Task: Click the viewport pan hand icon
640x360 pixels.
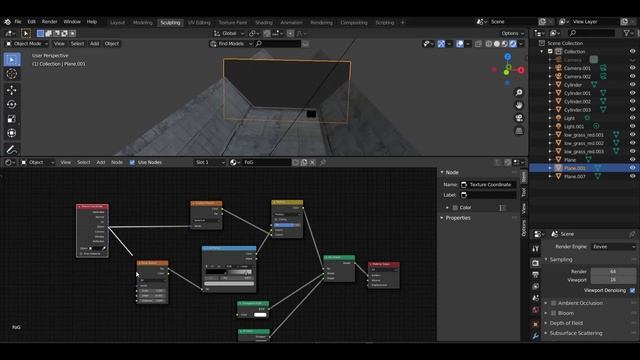Action: click(x=519, y=105)
